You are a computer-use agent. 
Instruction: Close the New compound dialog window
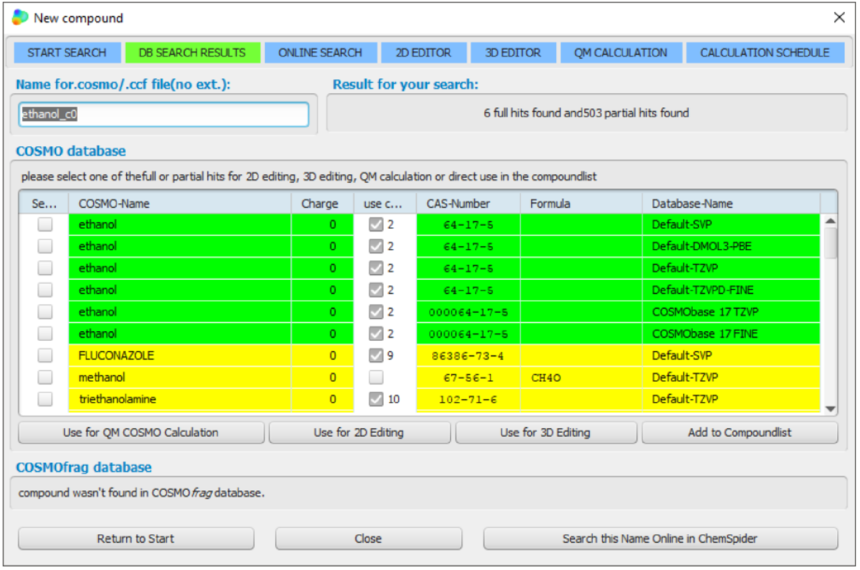839,17
